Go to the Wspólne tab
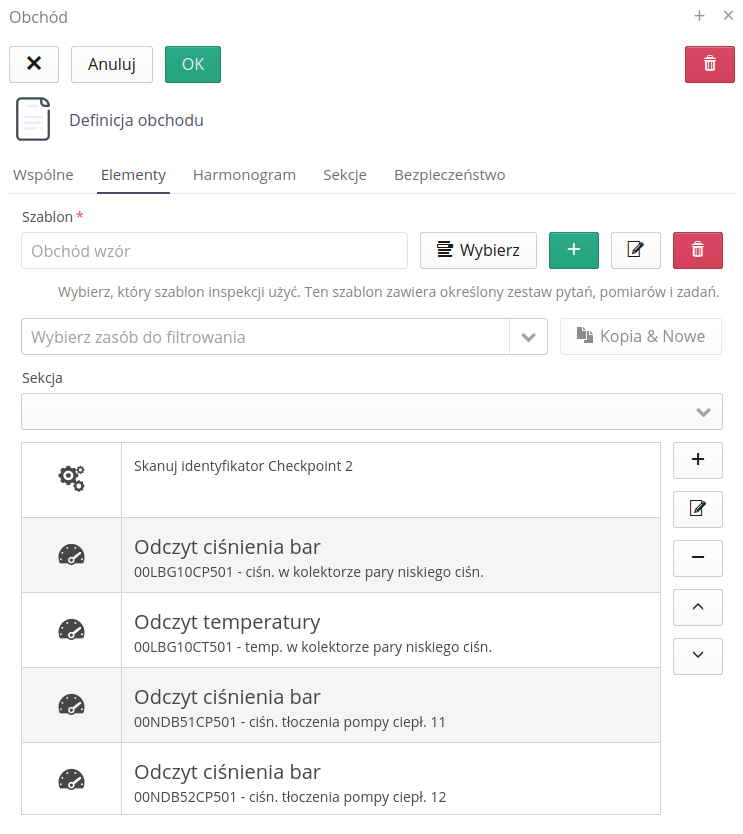Viewport: 743px width, 834px height. click(43, 175)
